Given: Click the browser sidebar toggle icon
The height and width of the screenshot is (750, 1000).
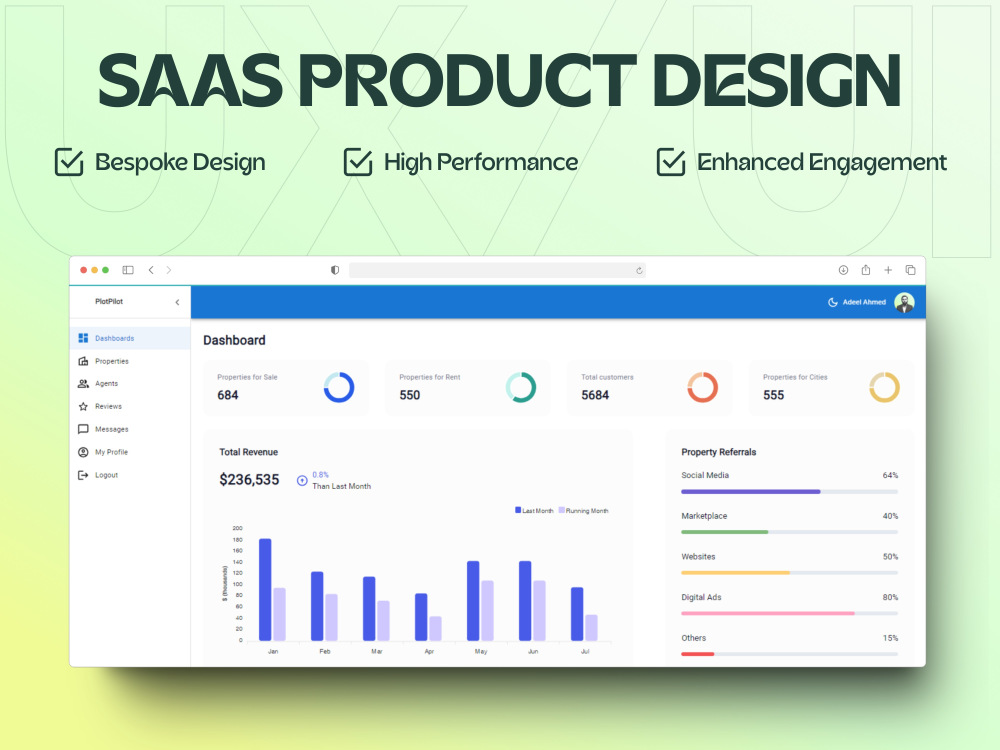Looking at the screenshot, I should [x=128, y=270].
